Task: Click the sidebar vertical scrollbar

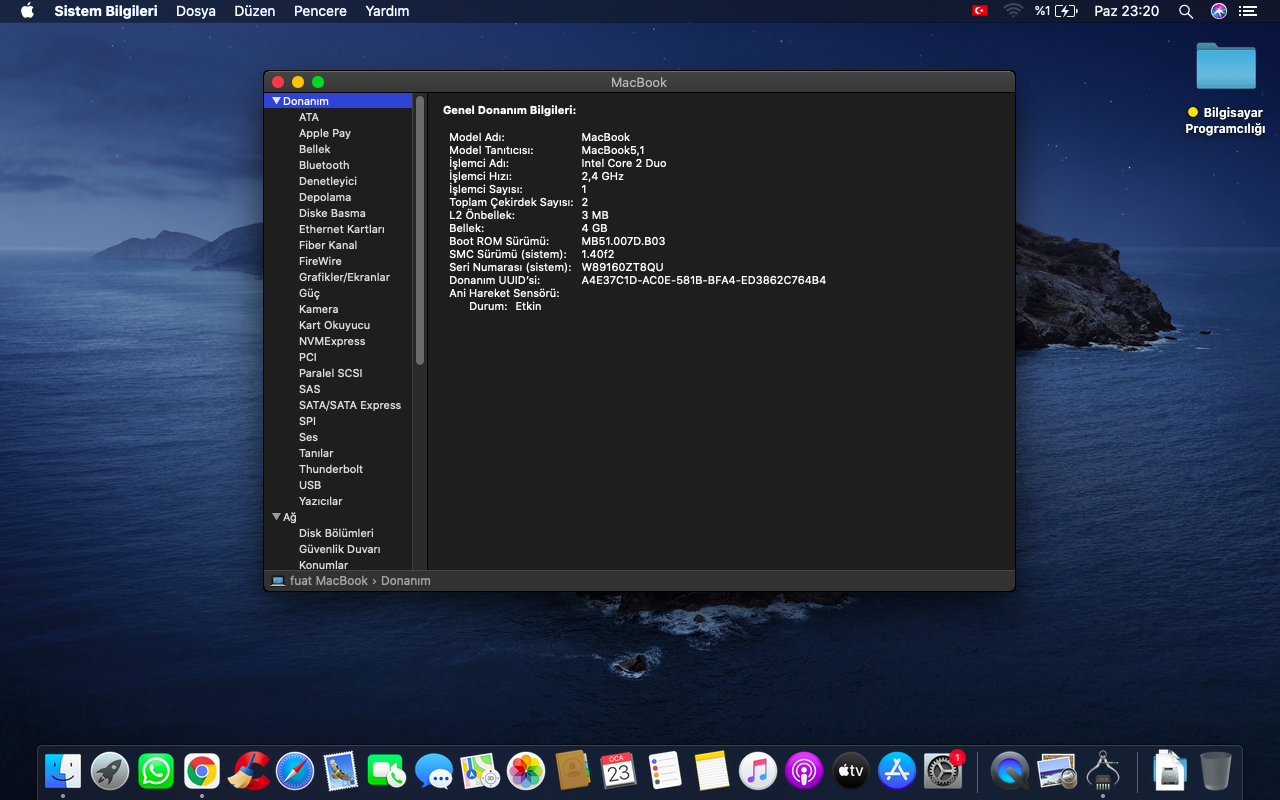Action: pyautogui.click(x=420, y=230)
